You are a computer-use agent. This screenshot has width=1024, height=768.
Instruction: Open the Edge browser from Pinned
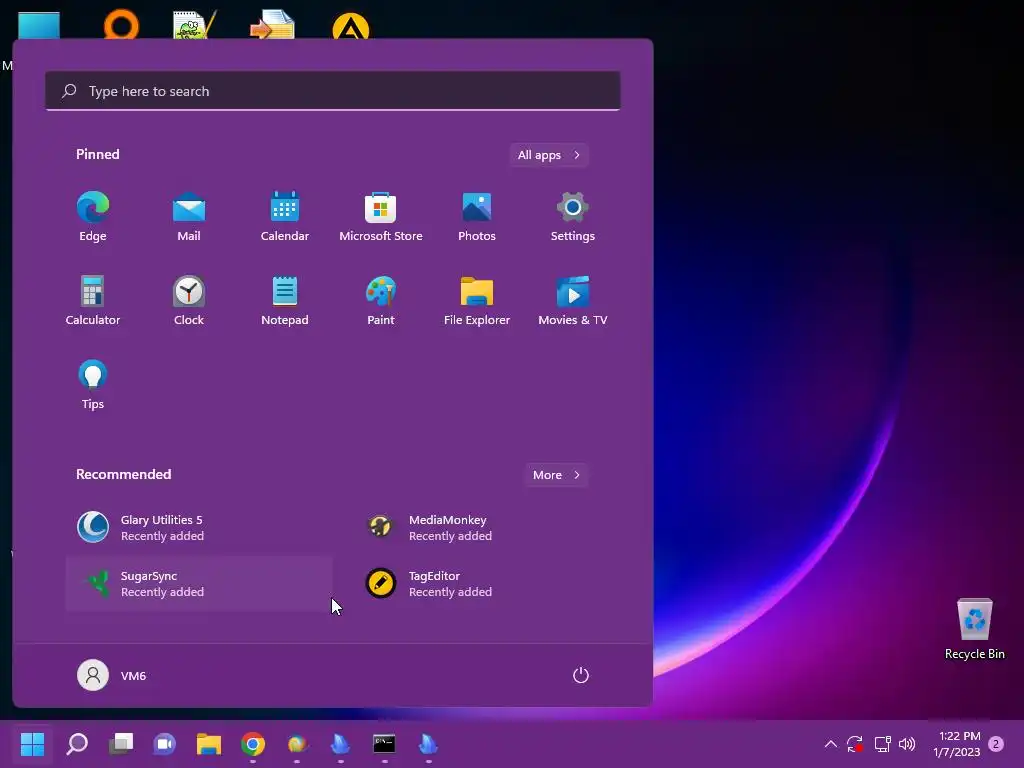pyautogui.click(x=93, y=217)
